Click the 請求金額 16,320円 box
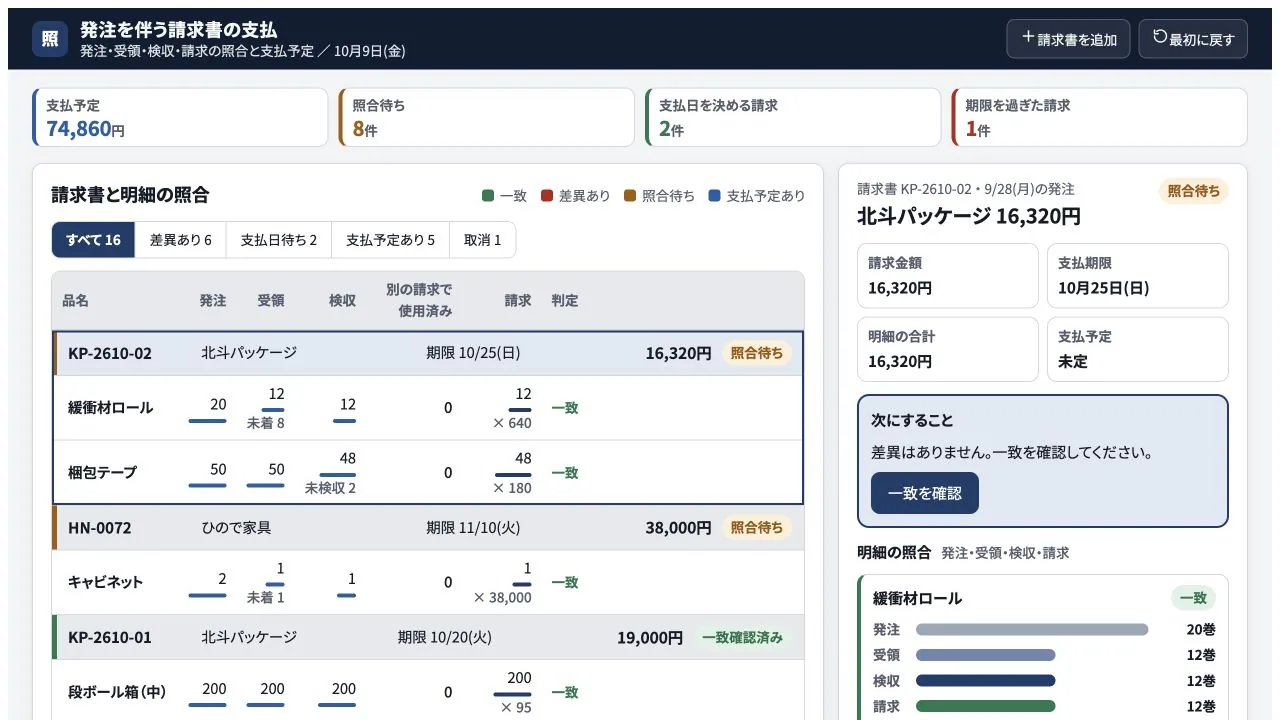The image size is (1280, 720). pos(948,276)
